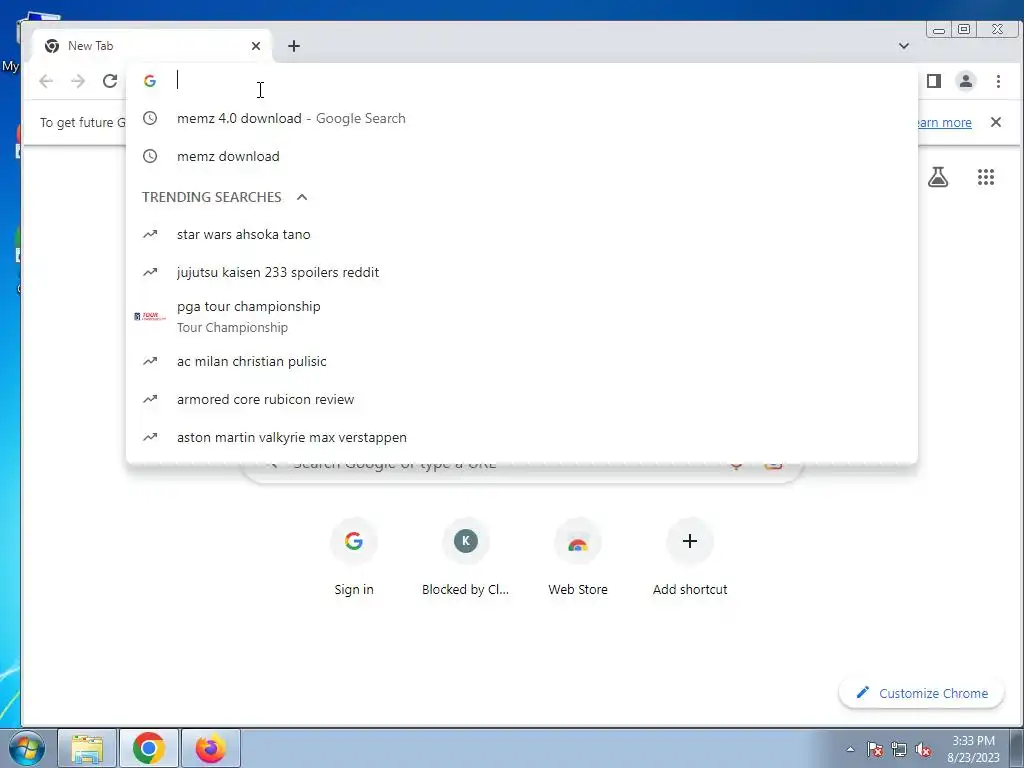
Task: Click the browser Forward arrow
Action: coord(78,81)
